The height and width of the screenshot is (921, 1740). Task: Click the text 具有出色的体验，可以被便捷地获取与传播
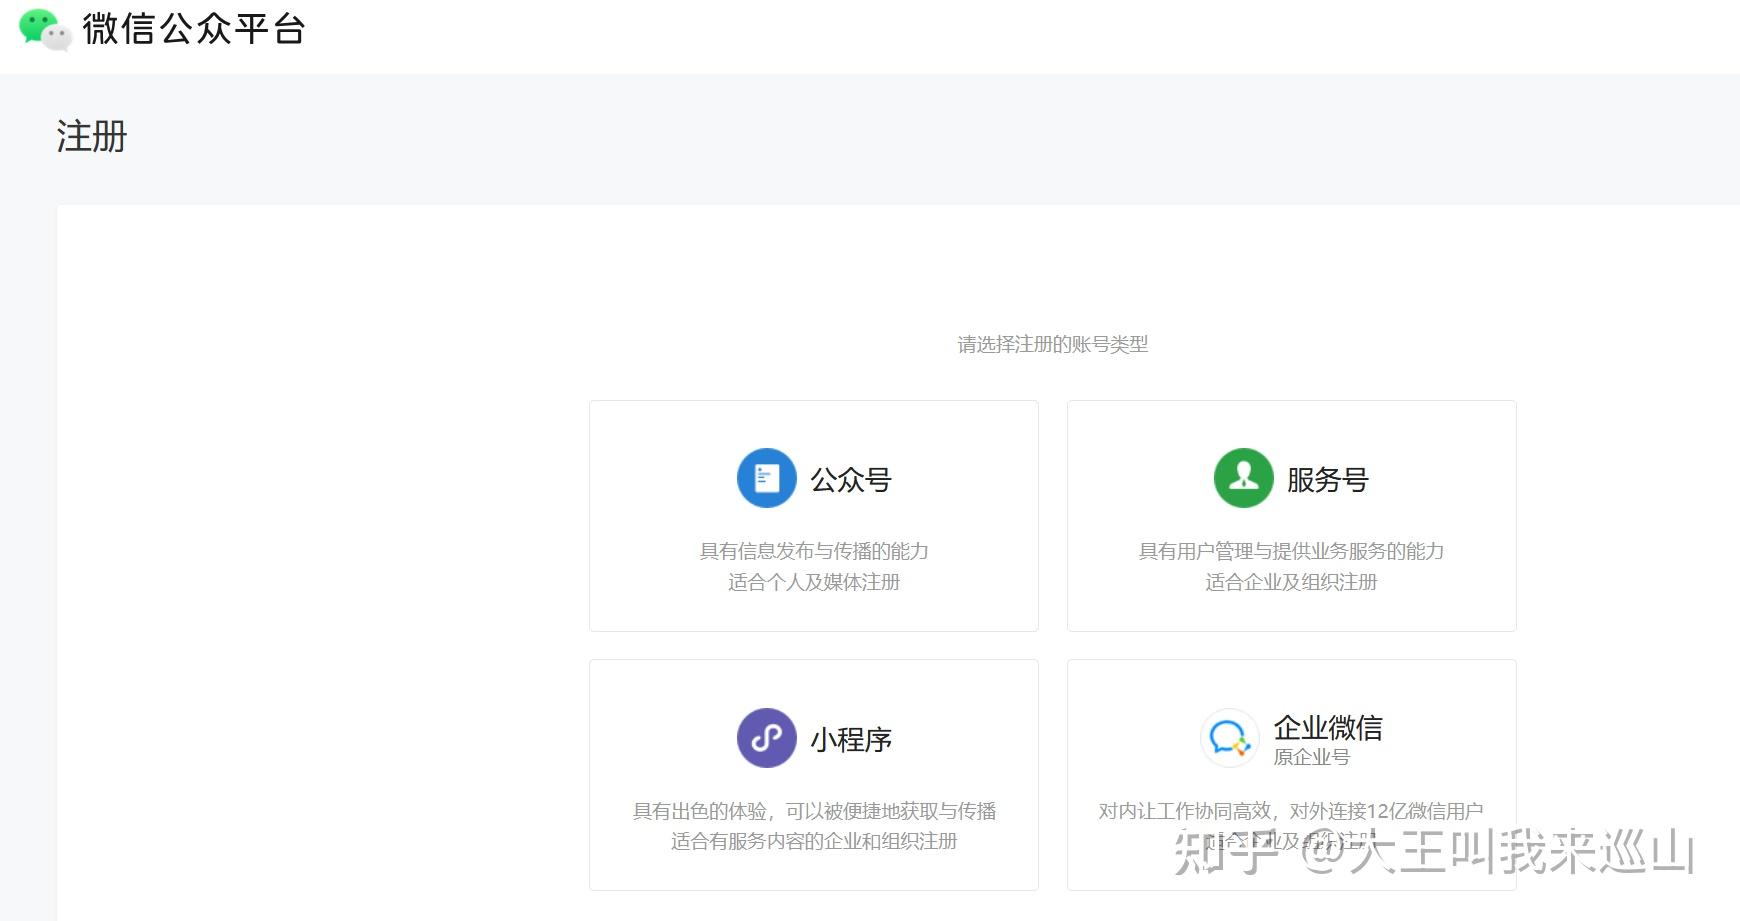[814, 811]
